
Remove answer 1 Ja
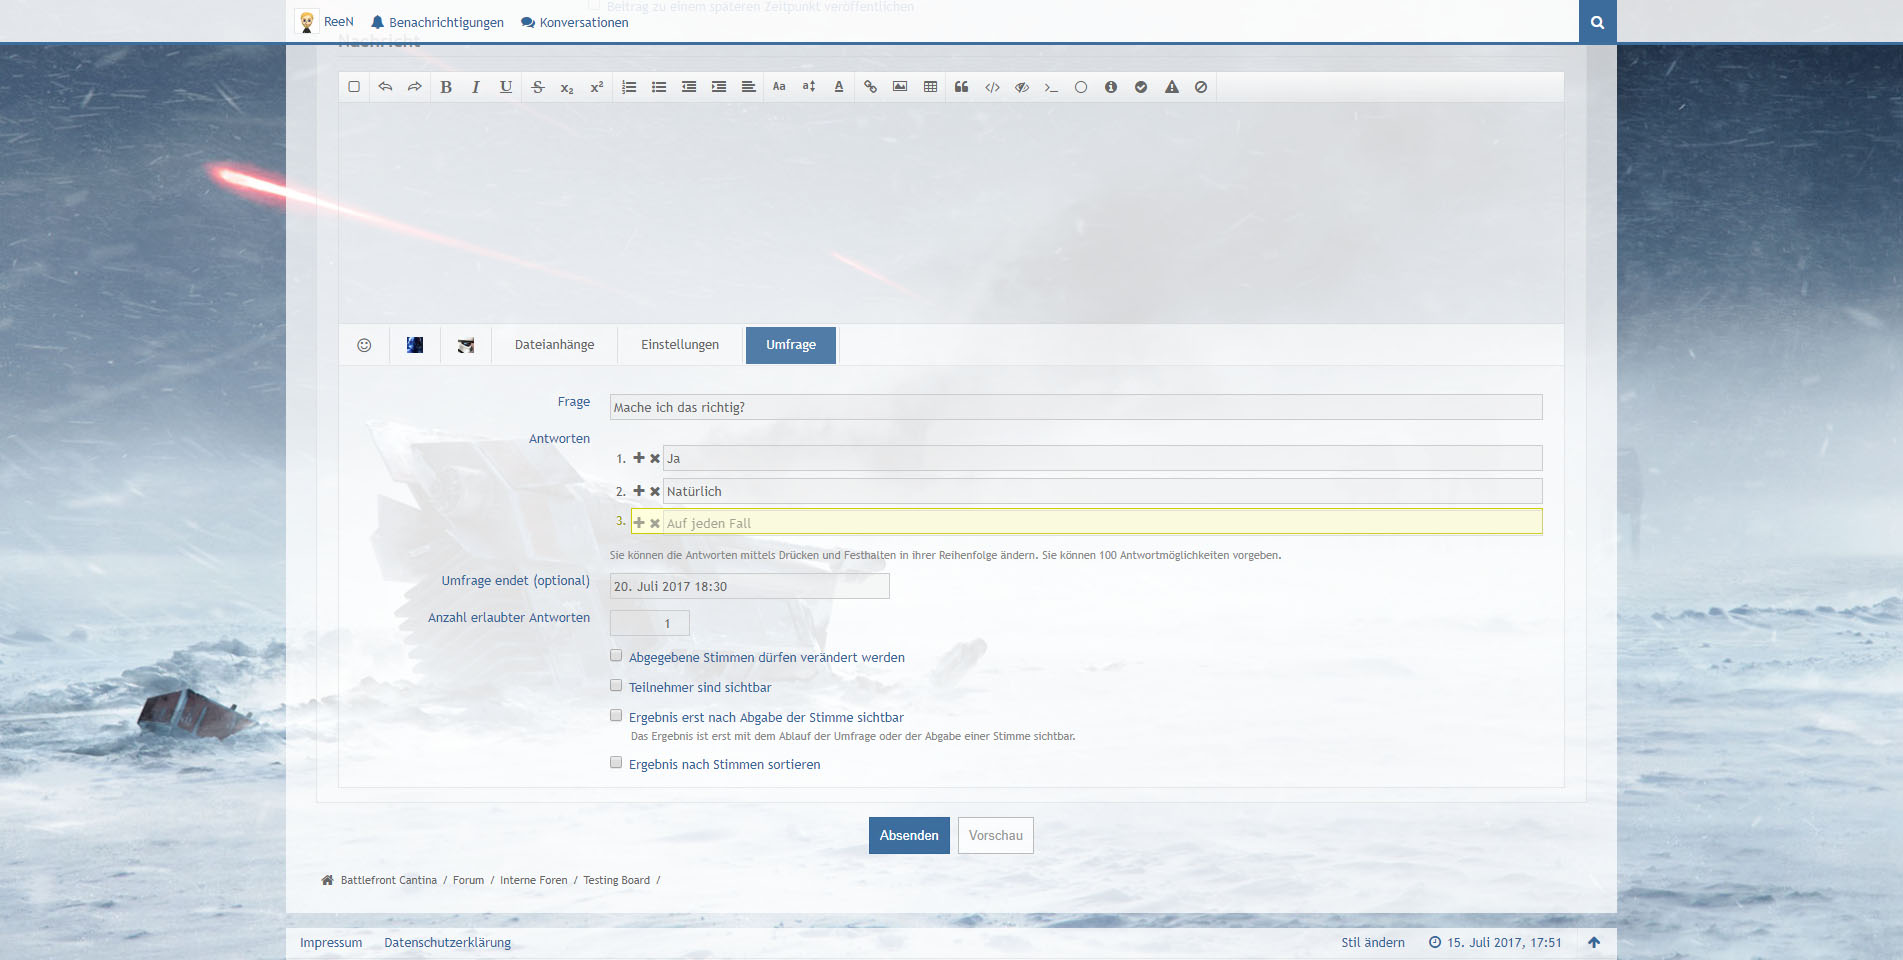pos(655,459)
